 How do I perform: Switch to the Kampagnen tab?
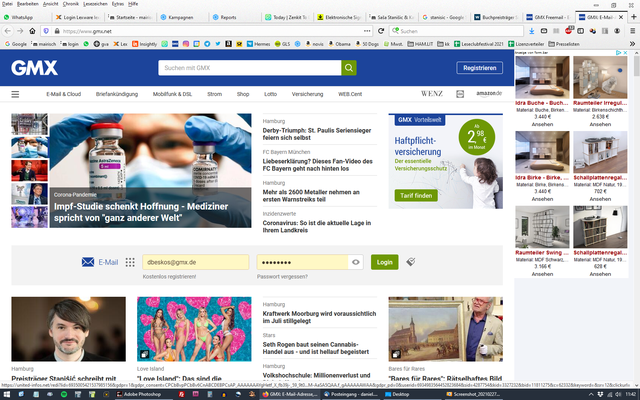[x=184, y=17]
